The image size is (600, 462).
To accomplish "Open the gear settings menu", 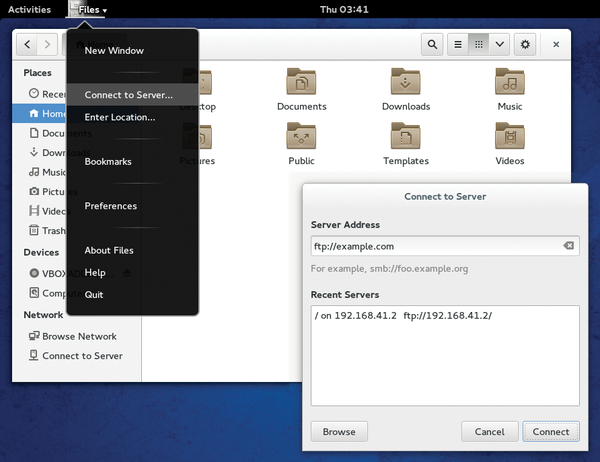I will (x=525, y=44).
